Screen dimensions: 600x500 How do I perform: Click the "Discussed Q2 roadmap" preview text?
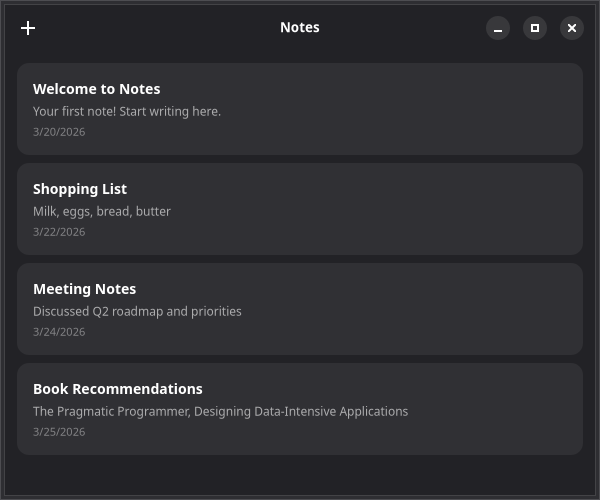coord(137,311)
